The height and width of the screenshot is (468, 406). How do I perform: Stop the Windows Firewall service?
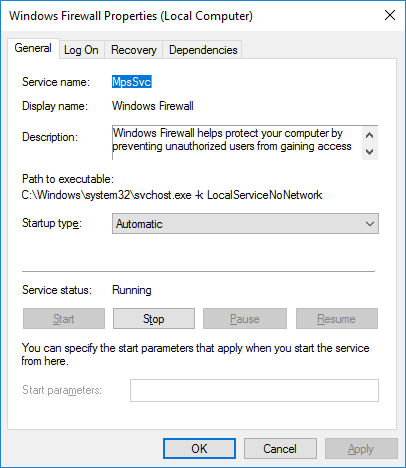coord(154,319)
